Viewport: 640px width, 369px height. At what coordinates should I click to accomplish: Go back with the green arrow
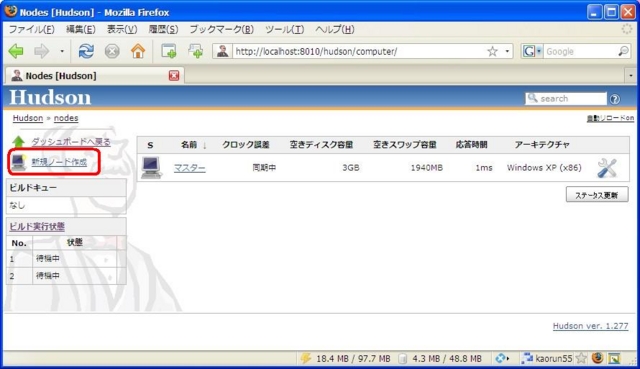pos(16,51)
